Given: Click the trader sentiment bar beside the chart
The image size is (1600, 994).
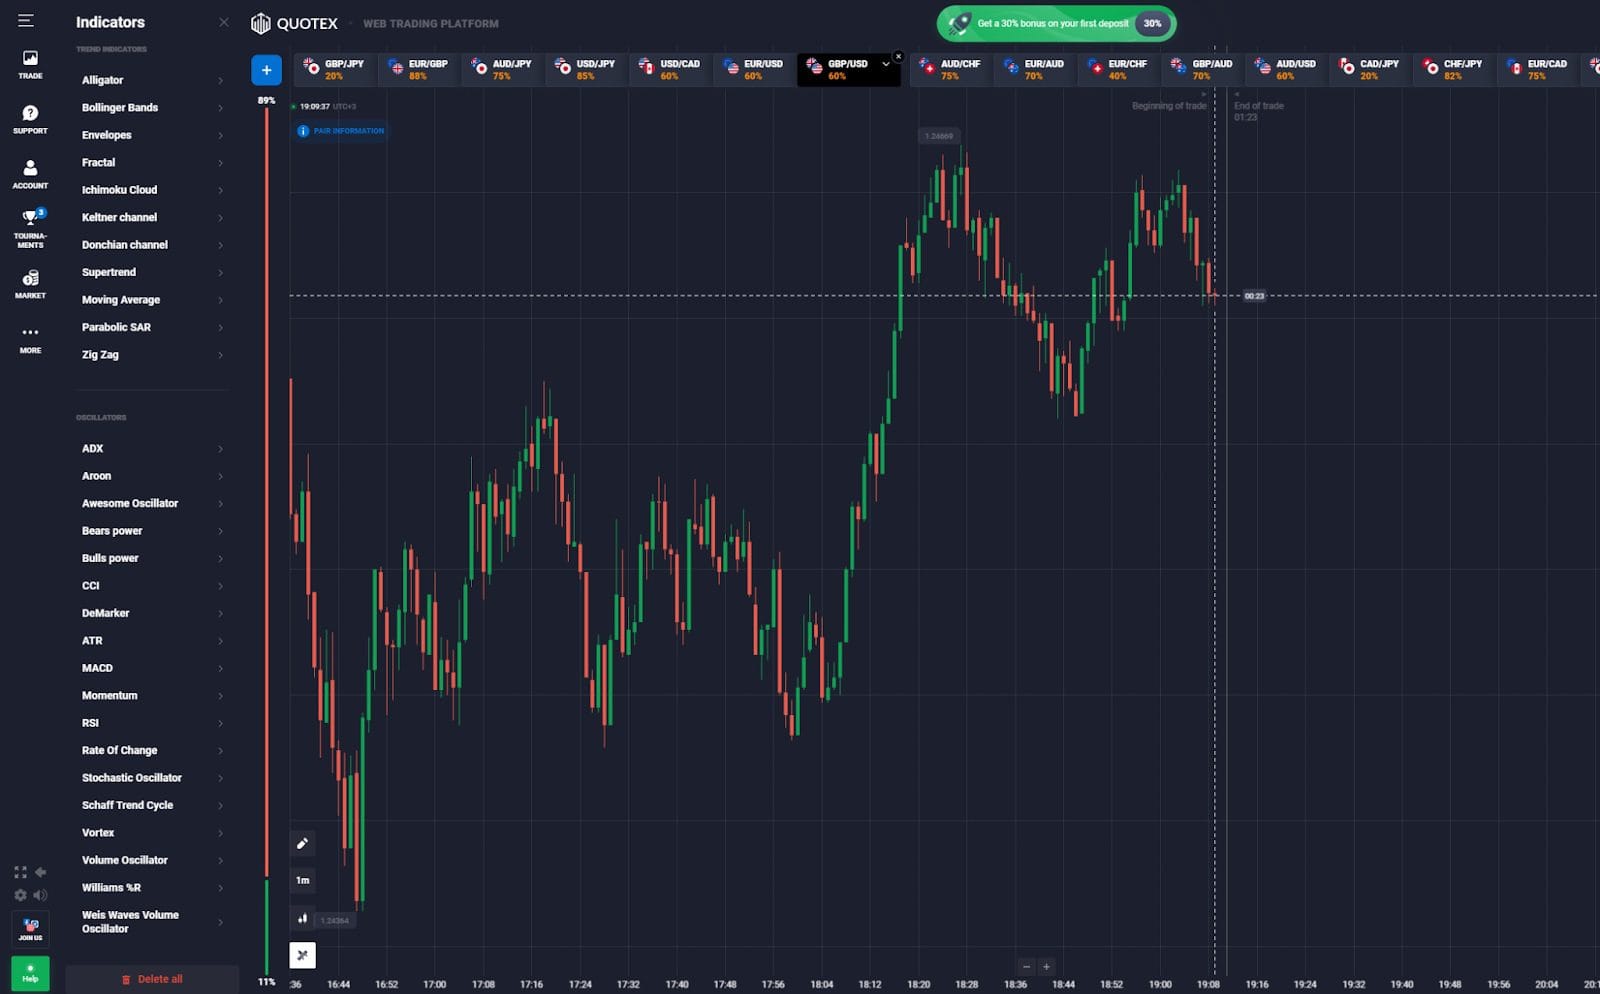Looking at the screenshot, I should [x=267, y=541].
